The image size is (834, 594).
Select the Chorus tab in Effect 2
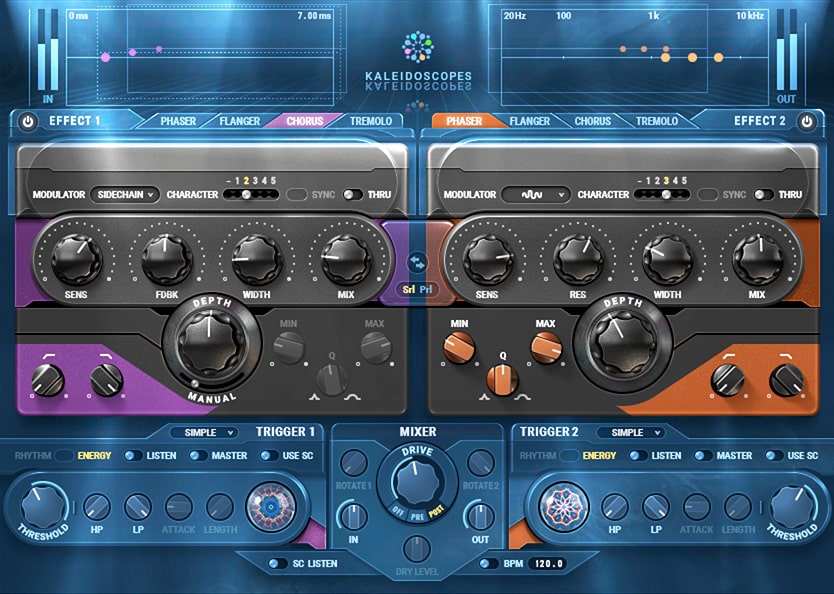(x=593, y=121)
